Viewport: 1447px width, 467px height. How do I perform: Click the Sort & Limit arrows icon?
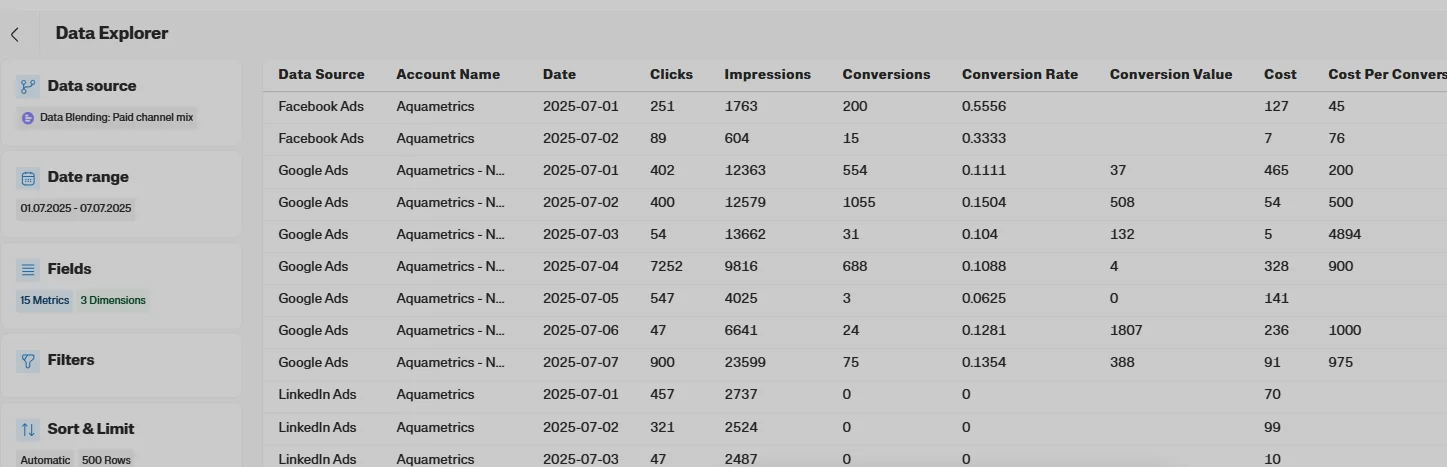tap(28, 430)
